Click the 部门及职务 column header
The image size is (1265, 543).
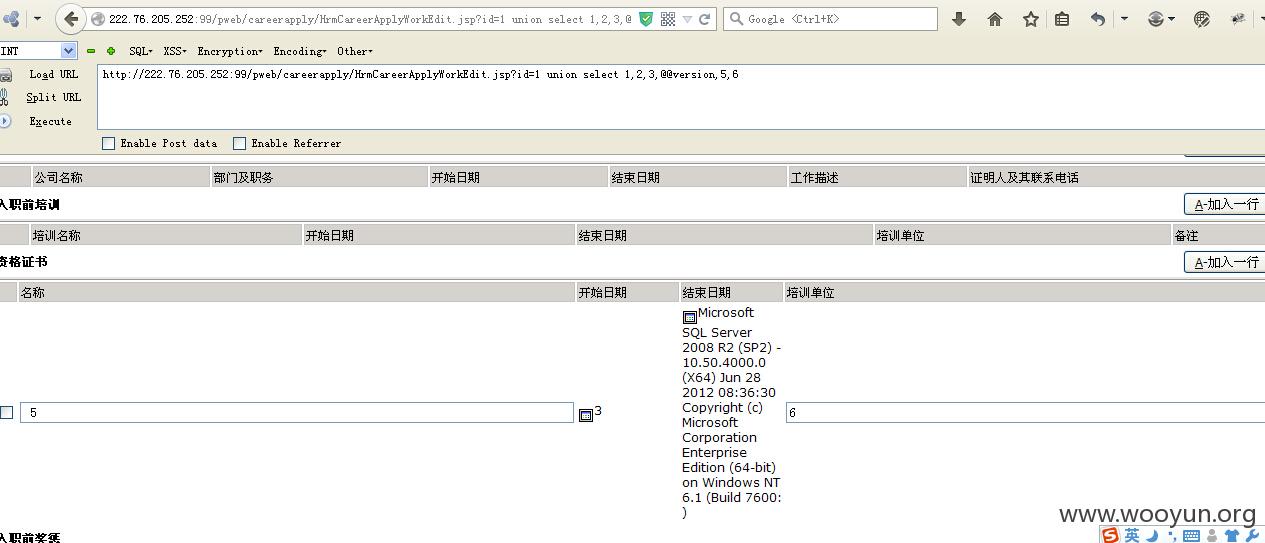coord(319,177)
